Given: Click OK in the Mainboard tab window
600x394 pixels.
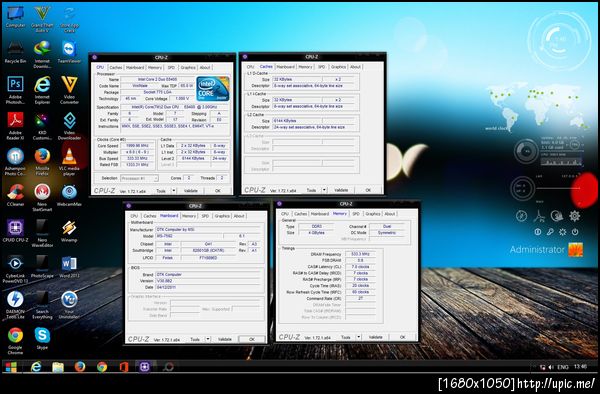Looking at the screenshot, I should 252,339.
